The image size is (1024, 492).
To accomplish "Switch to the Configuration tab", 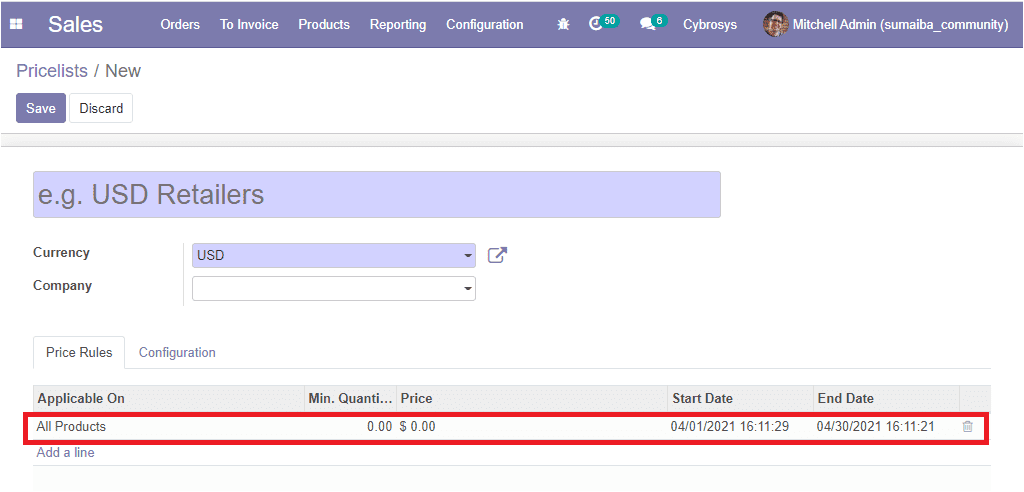I will click(177, 353).
